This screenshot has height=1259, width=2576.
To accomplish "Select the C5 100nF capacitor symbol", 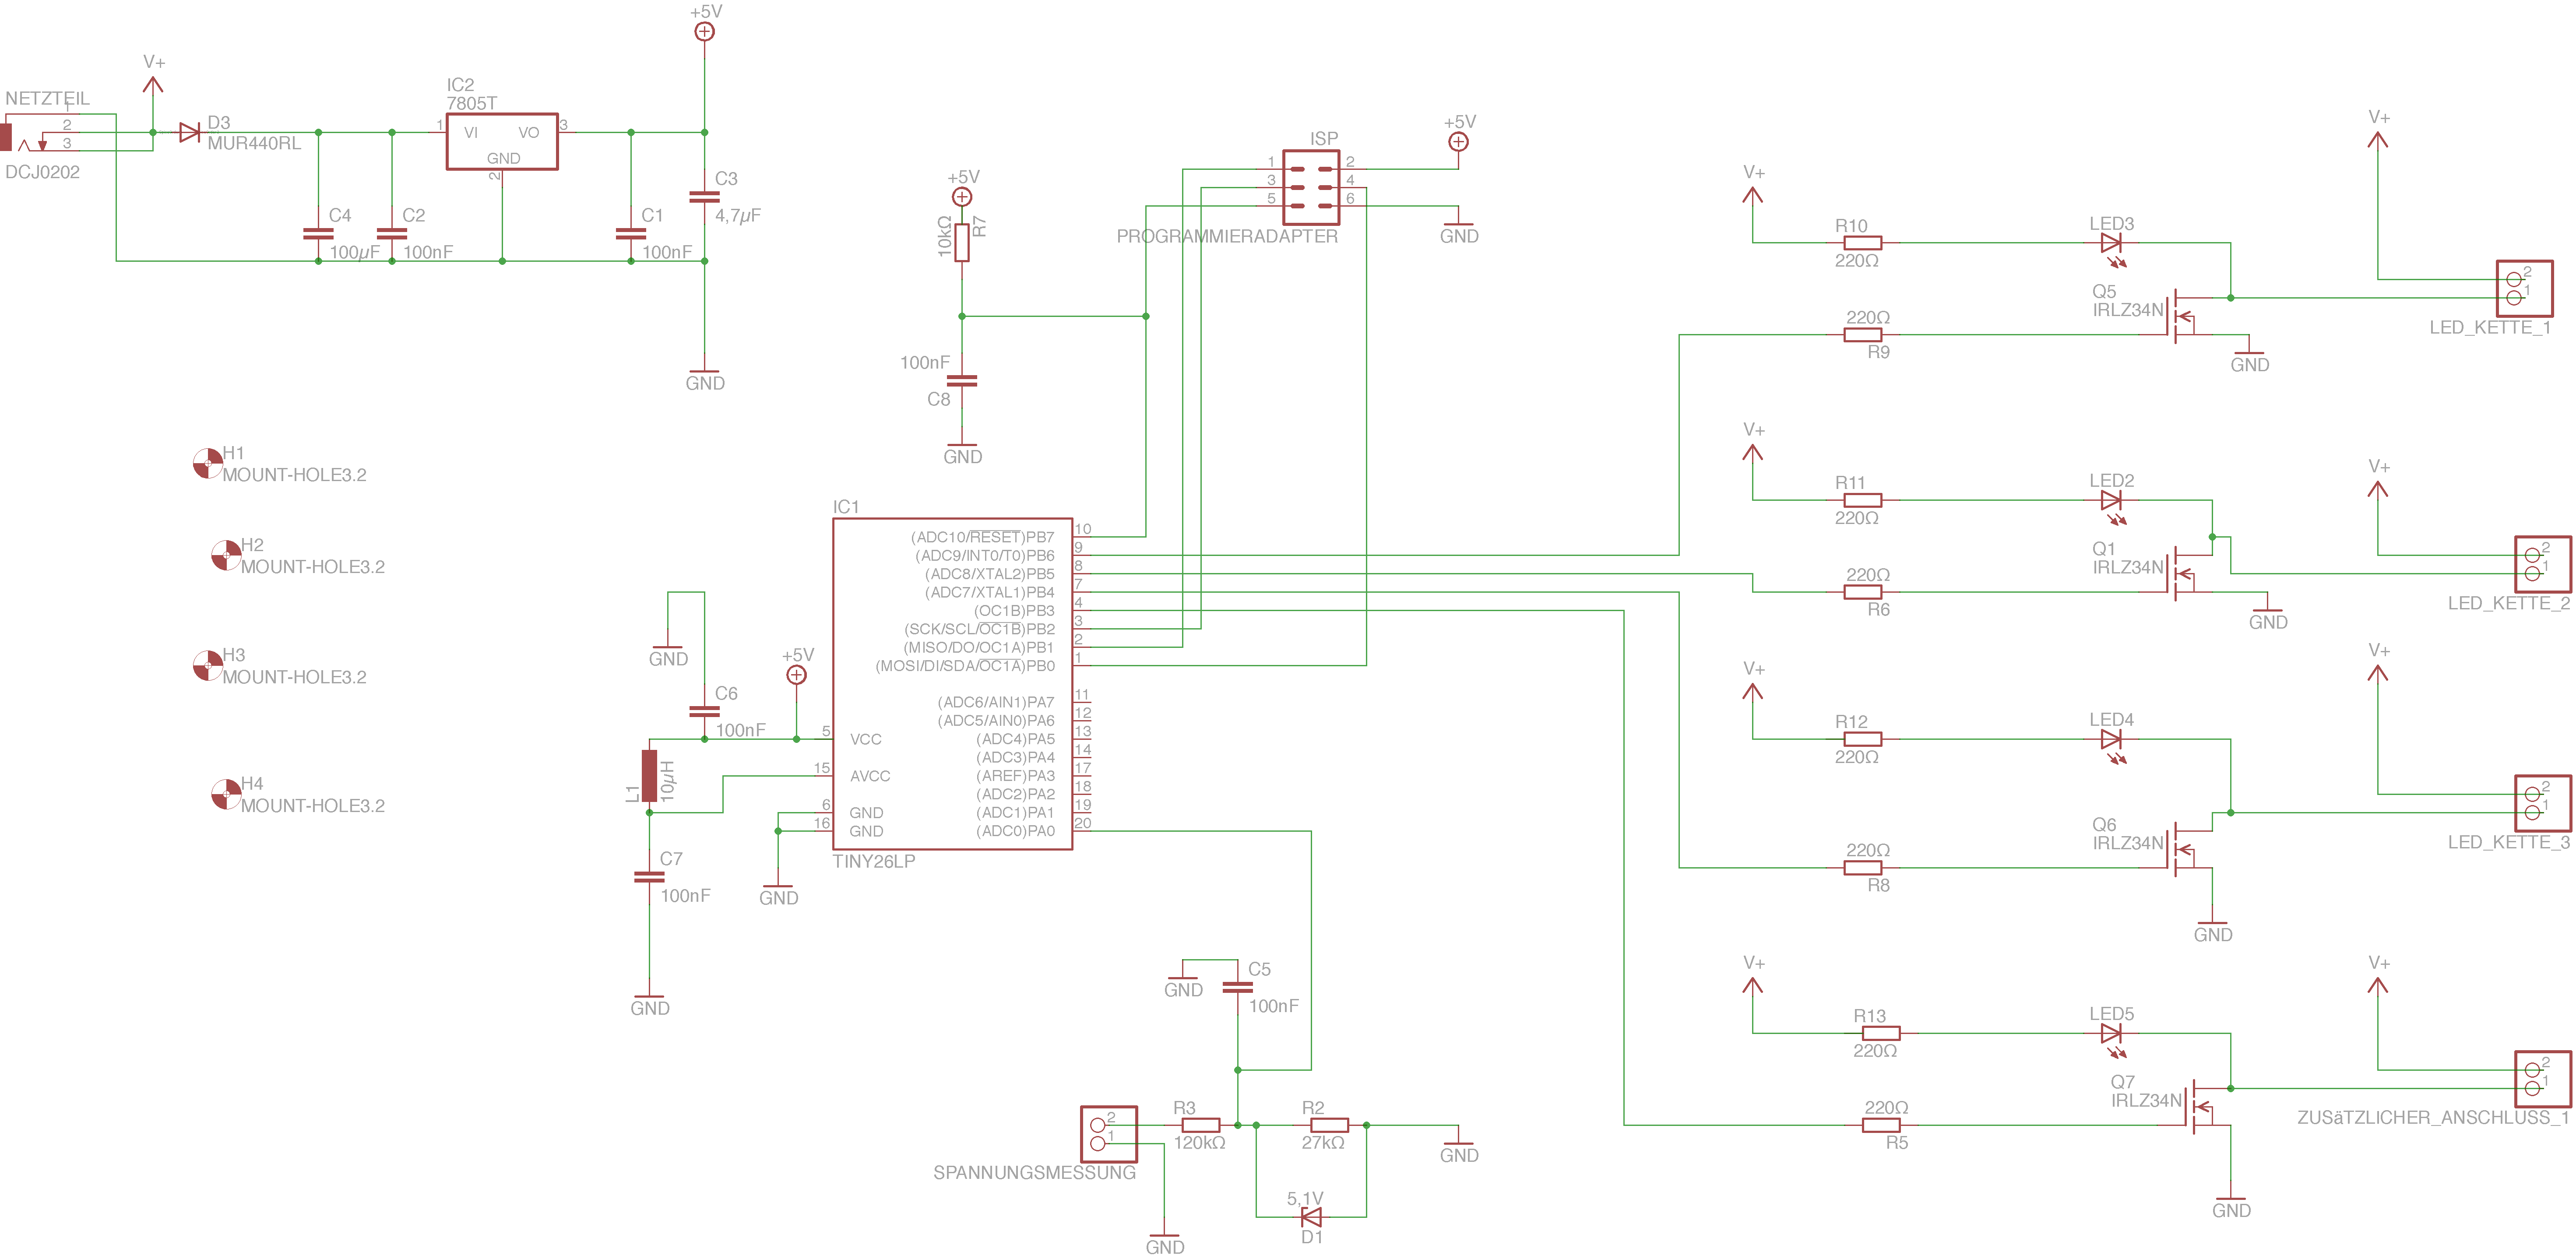I will click(1237, 987).
